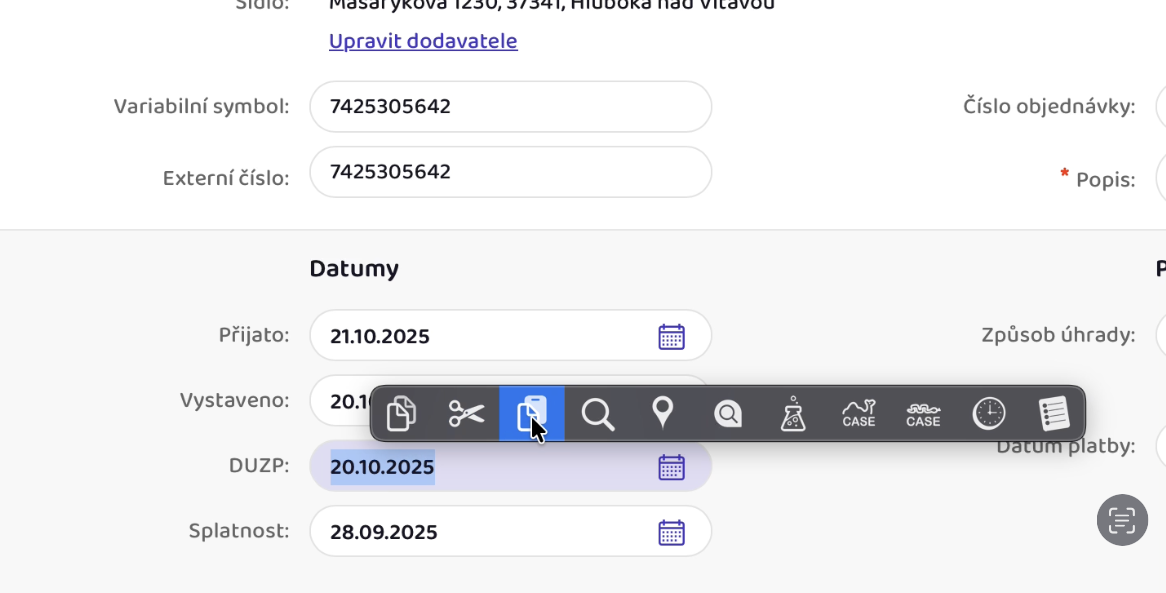Click the lined notepad icon
Image resolution: width=1166 pixels, height=593 pixels.
[1053, 413]
